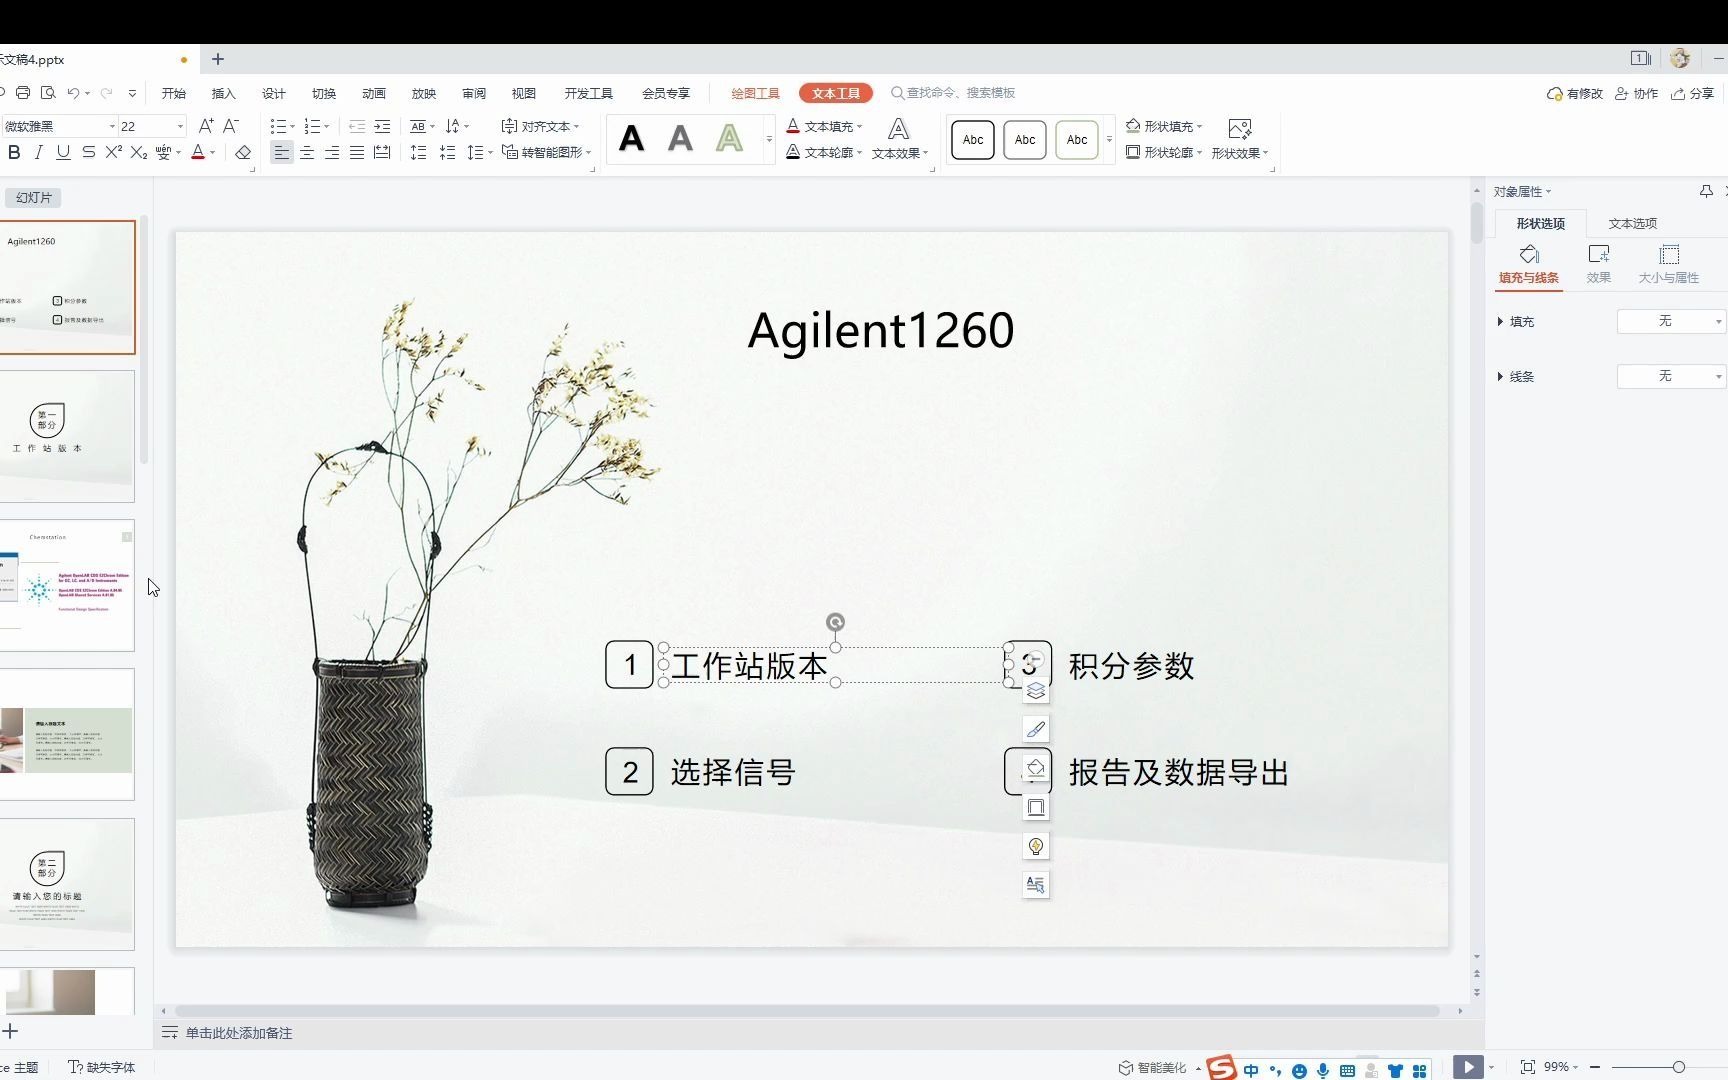Open new document tab with plus button
Image resolution: width=1728 pixels, height=1080 pixels.
(218, 59)
